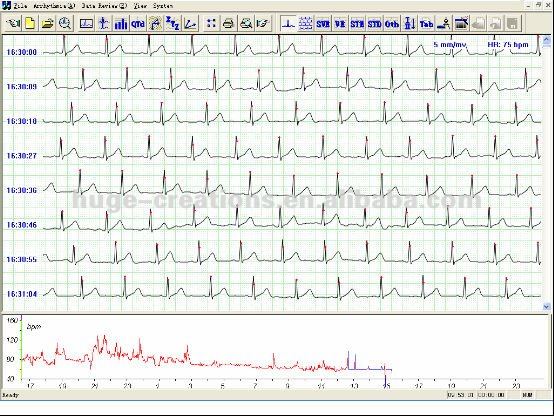Screen dimensions: 554x416
Task: Select the 16:31:04 timestamp label
Action: click(x=22, y=294)
